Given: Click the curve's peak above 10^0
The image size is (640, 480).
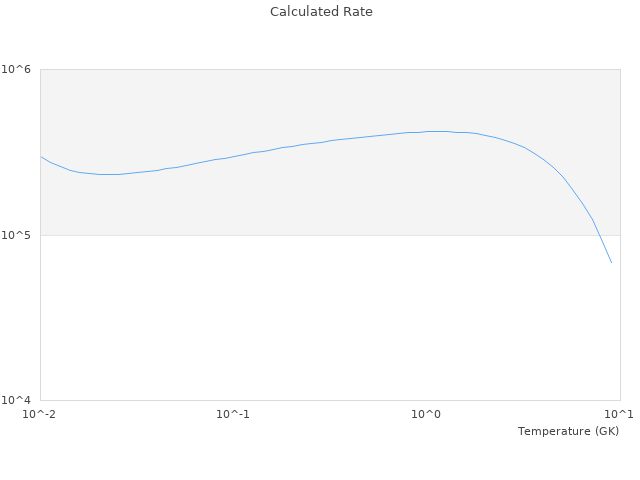Looking at the screenshot, I should click(x=435, y=131).
